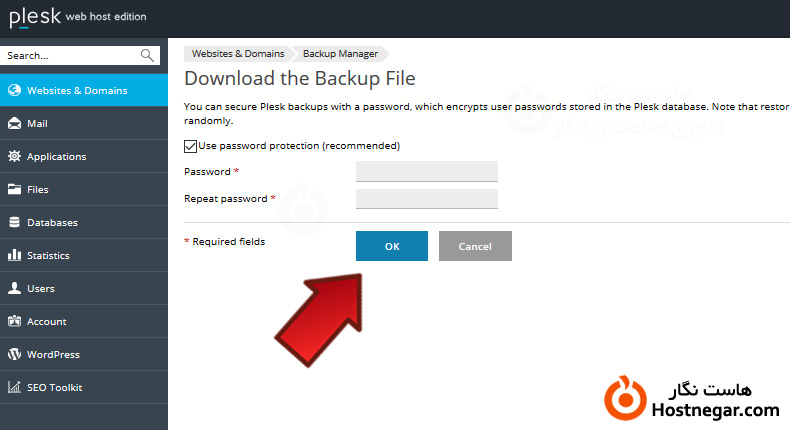
Task: Click the Applications gear icon
Action: point(14,156)
